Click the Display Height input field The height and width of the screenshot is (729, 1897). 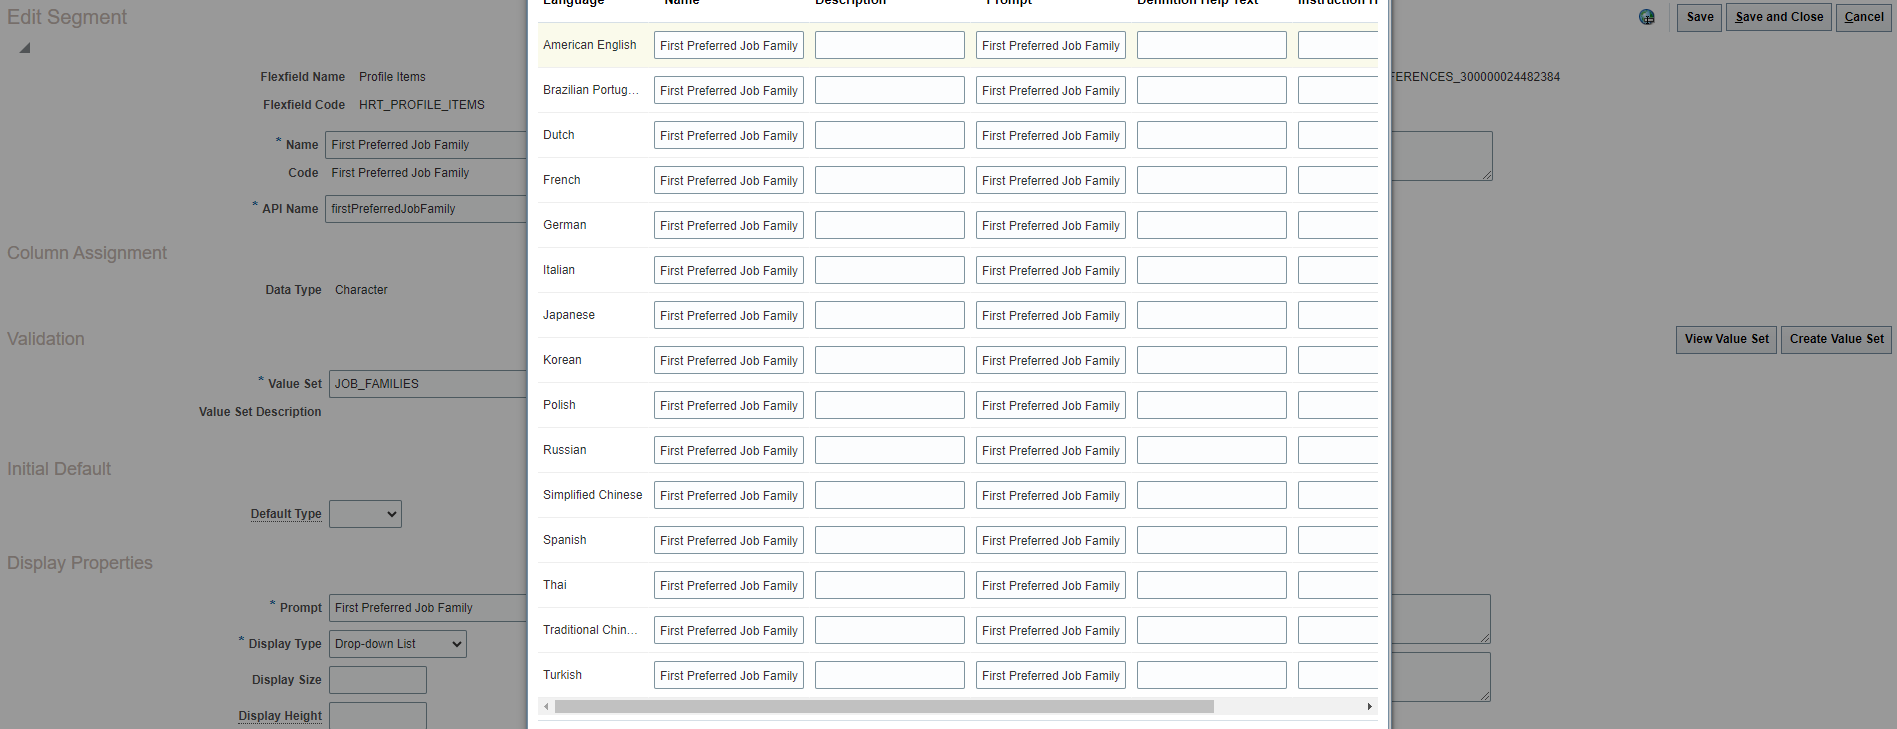coord(378,716)
